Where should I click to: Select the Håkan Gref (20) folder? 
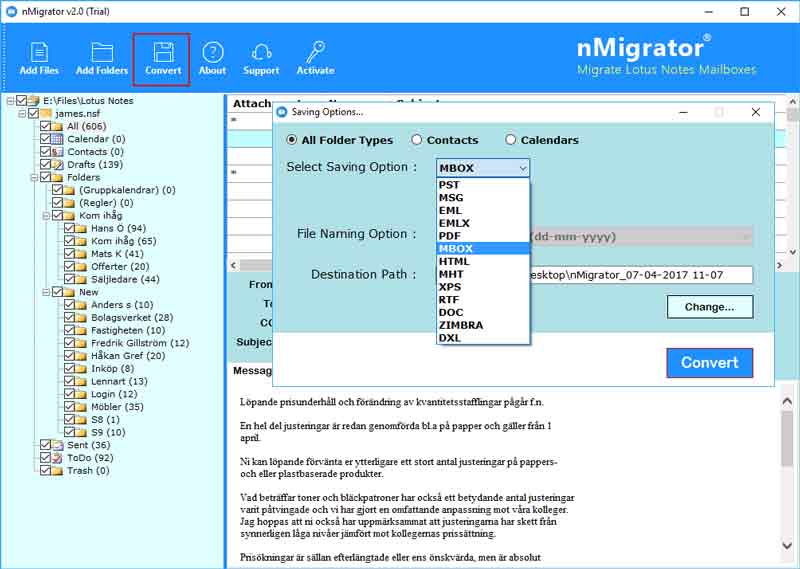pyautogui.click(x=128, y=356)
